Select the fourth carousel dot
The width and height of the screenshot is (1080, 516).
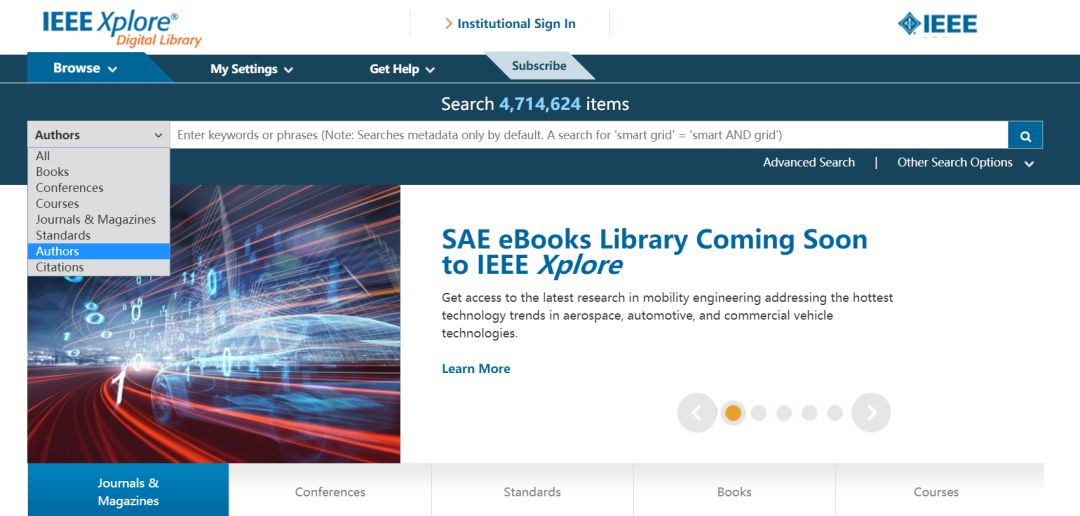pos(809,413)
